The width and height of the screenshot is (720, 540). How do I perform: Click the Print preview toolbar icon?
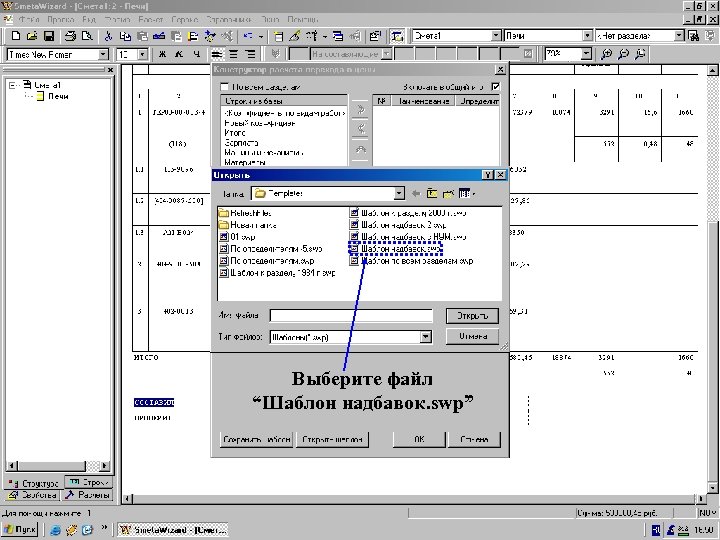tap(87, 36)
